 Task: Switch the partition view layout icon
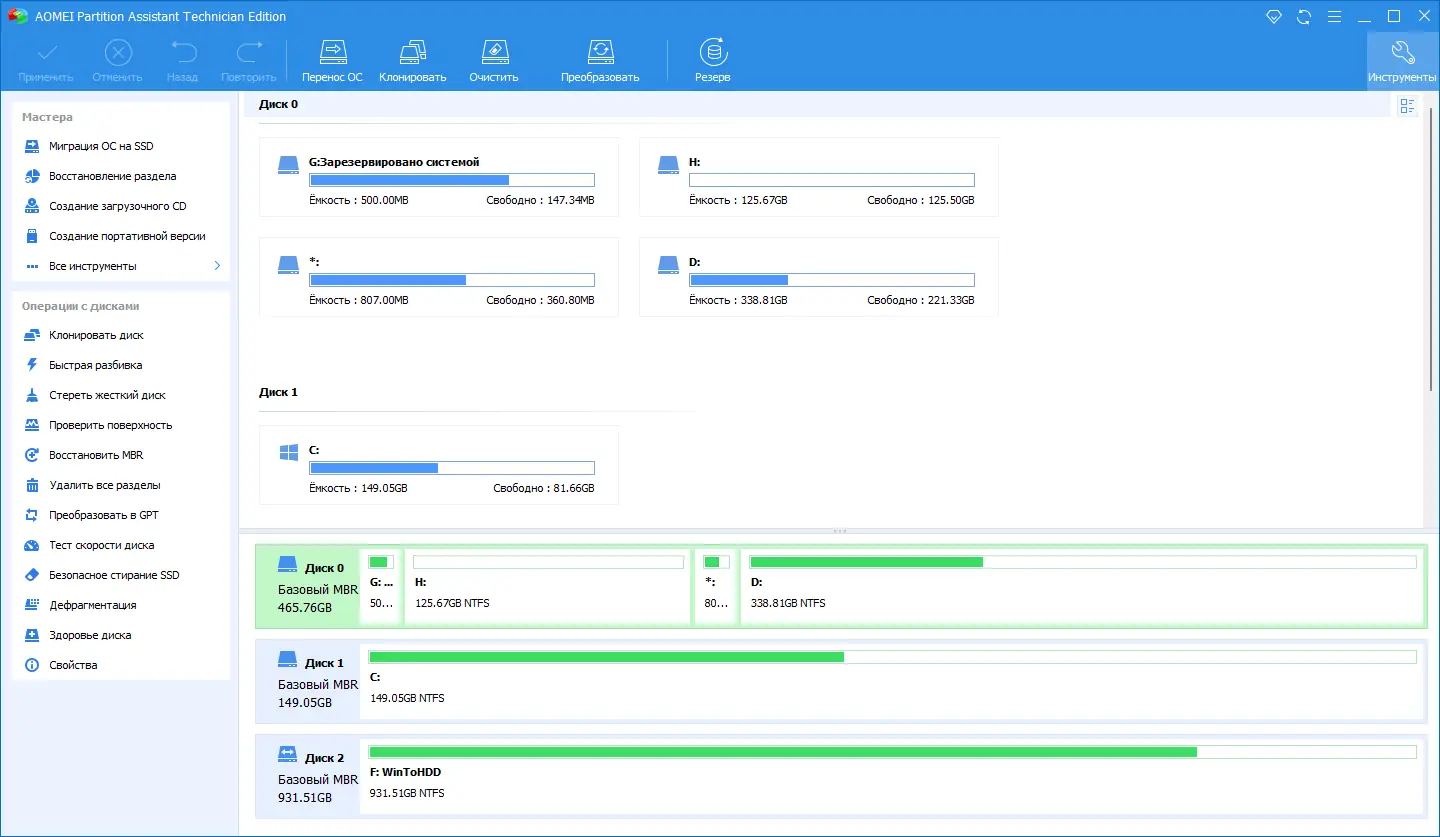tap(1408, 106)
